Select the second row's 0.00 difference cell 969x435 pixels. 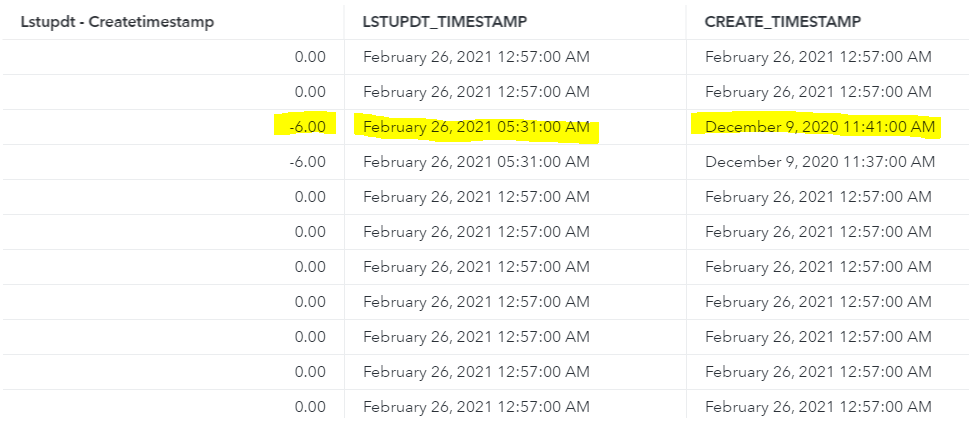point(310,92)
